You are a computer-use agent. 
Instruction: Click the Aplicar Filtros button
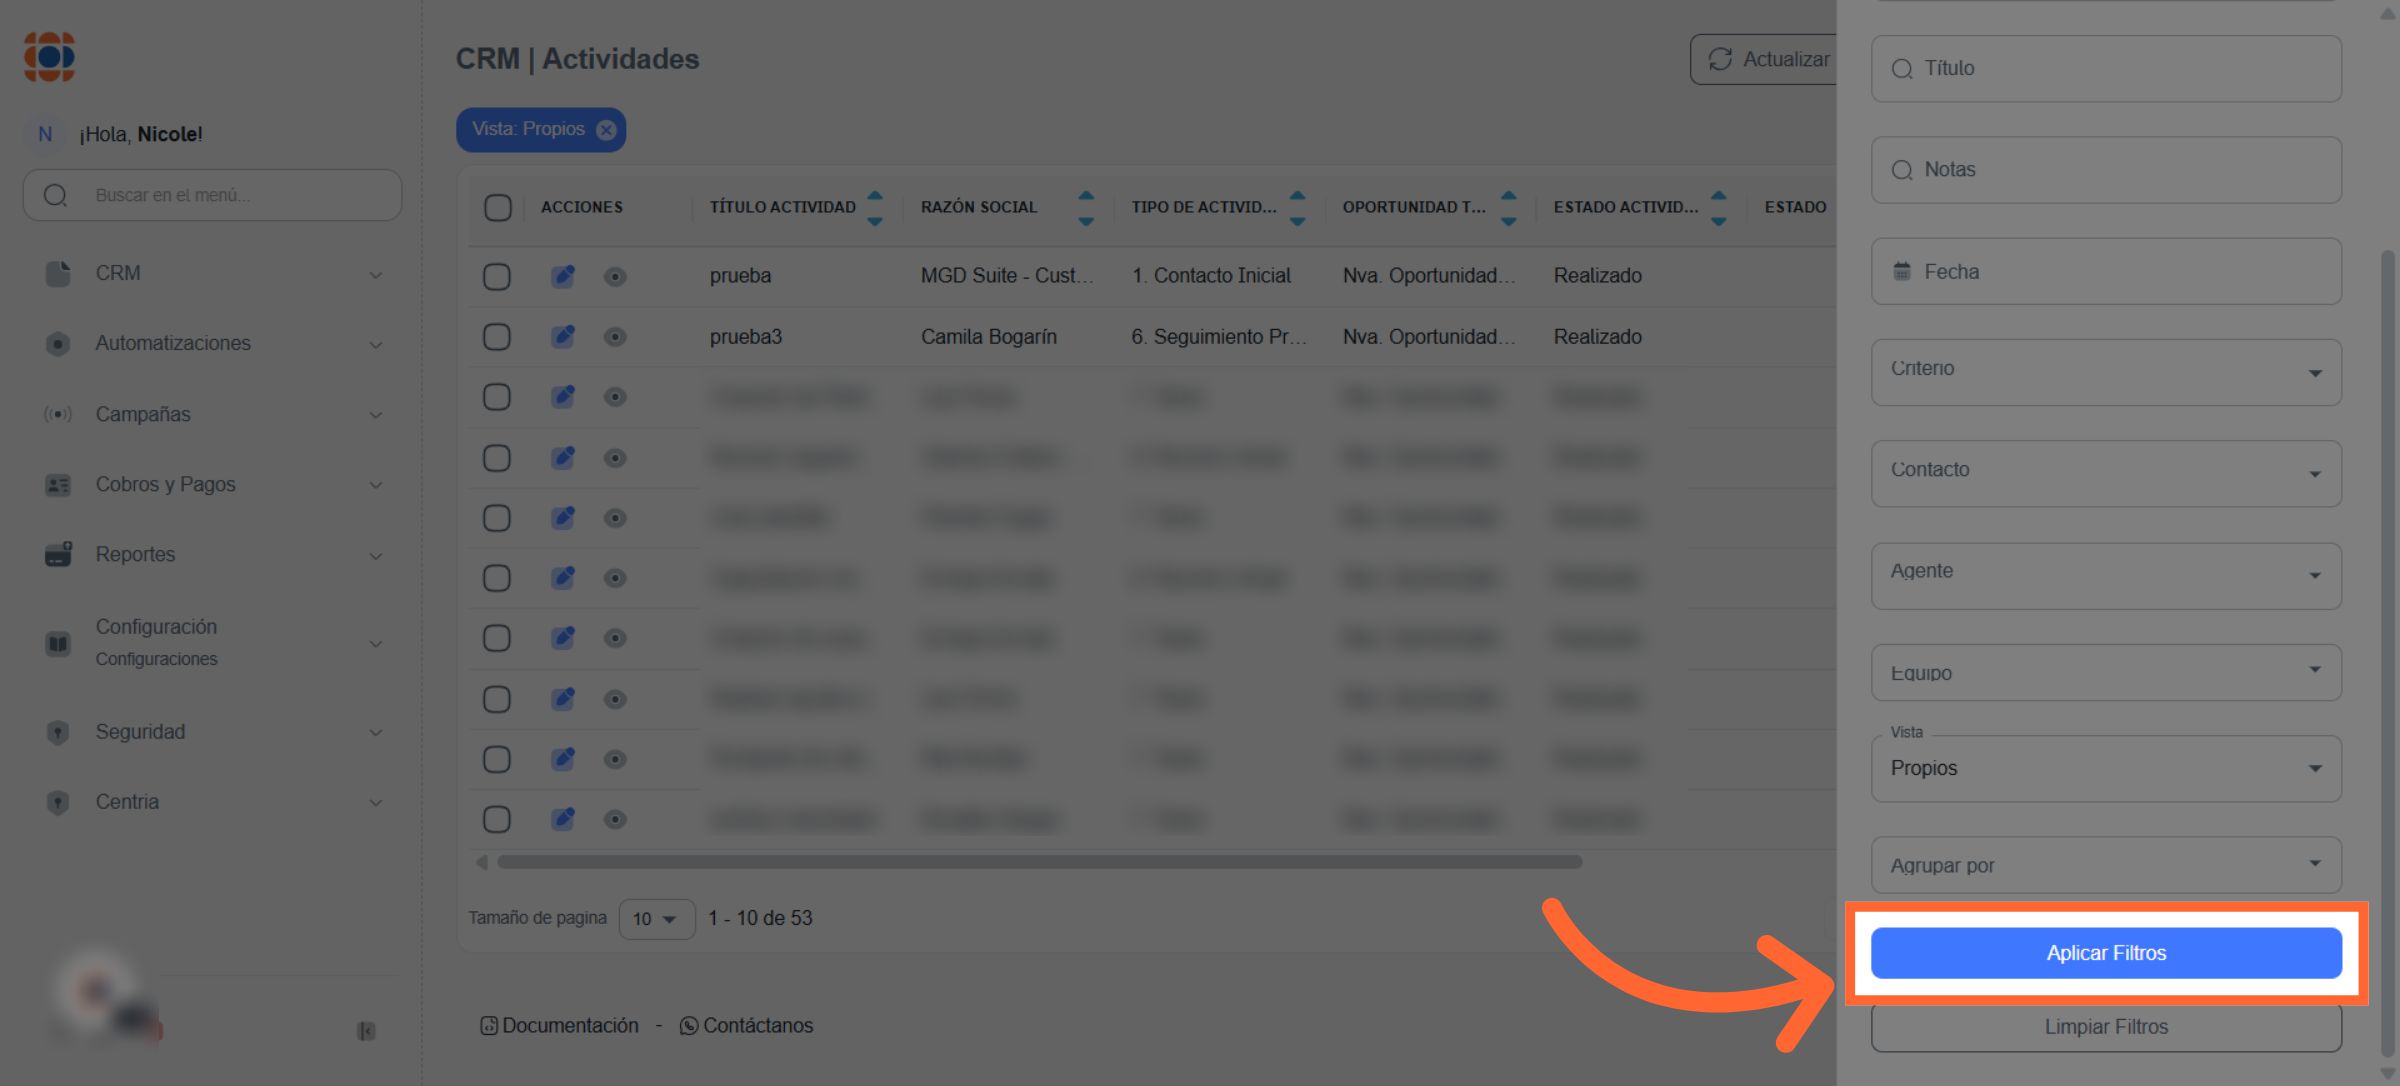pos(2105,953)
